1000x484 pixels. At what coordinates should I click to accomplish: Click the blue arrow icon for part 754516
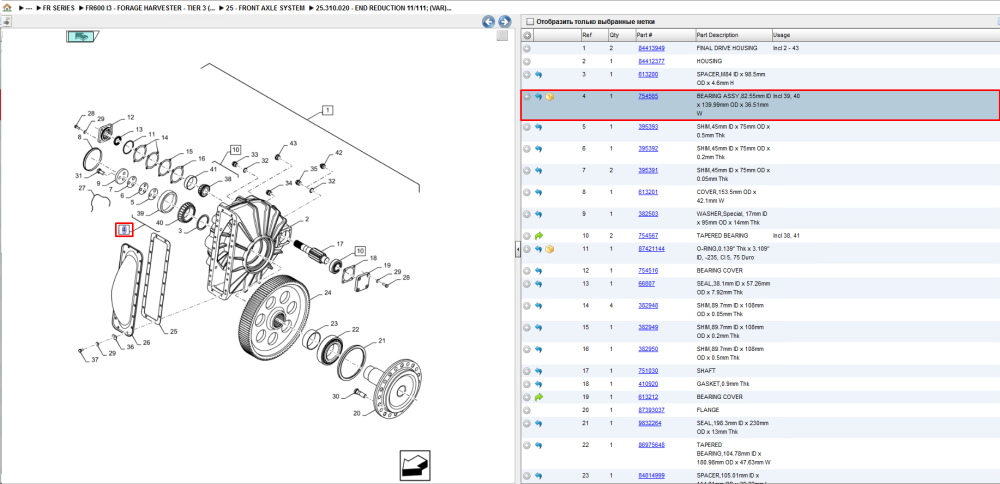pyautogui.click(x=538, y=270)
